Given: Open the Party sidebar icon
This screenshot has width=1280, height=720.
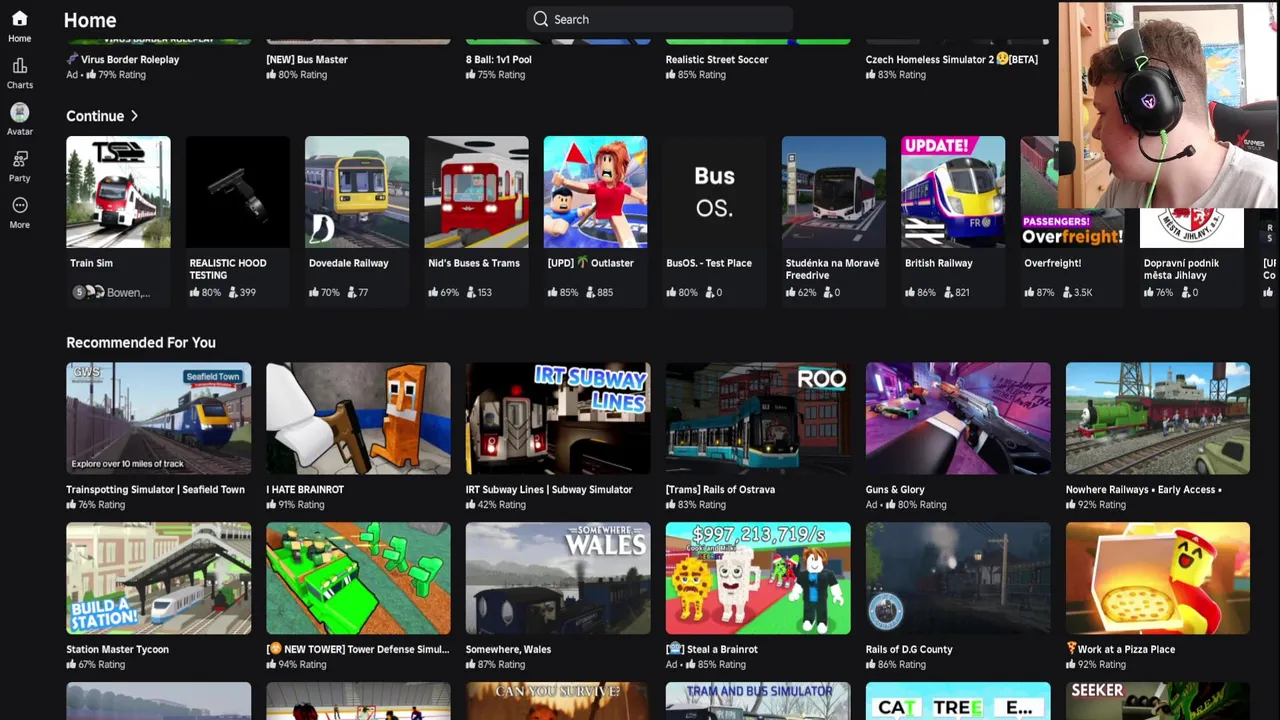Looking at the screenshot, I should (x=19, y=166).
